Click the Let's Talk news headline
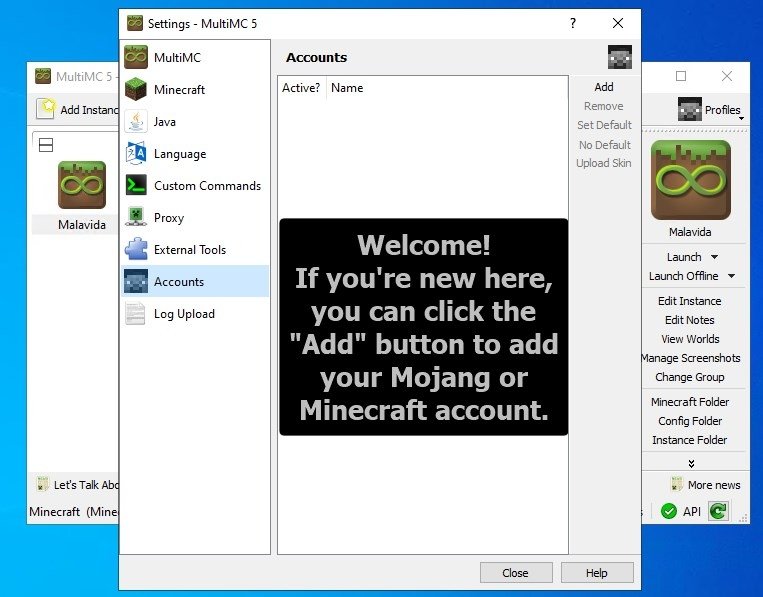 point(86,485)
